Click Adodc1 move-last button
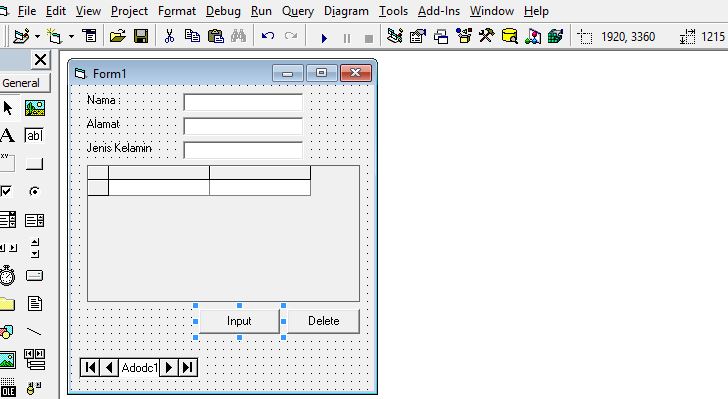 click(188, 367)
